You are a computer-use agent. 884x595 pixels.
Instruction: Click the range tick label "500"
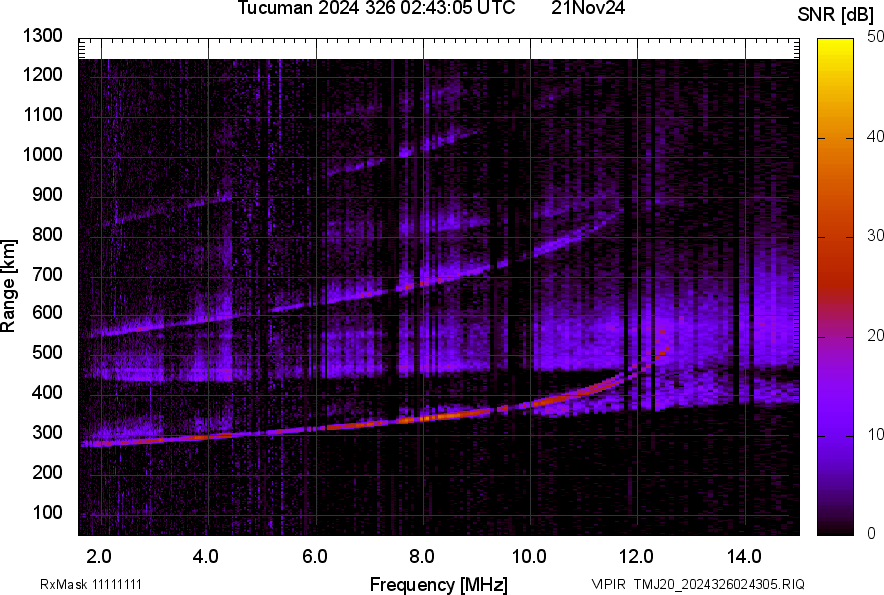click(47, 352)
